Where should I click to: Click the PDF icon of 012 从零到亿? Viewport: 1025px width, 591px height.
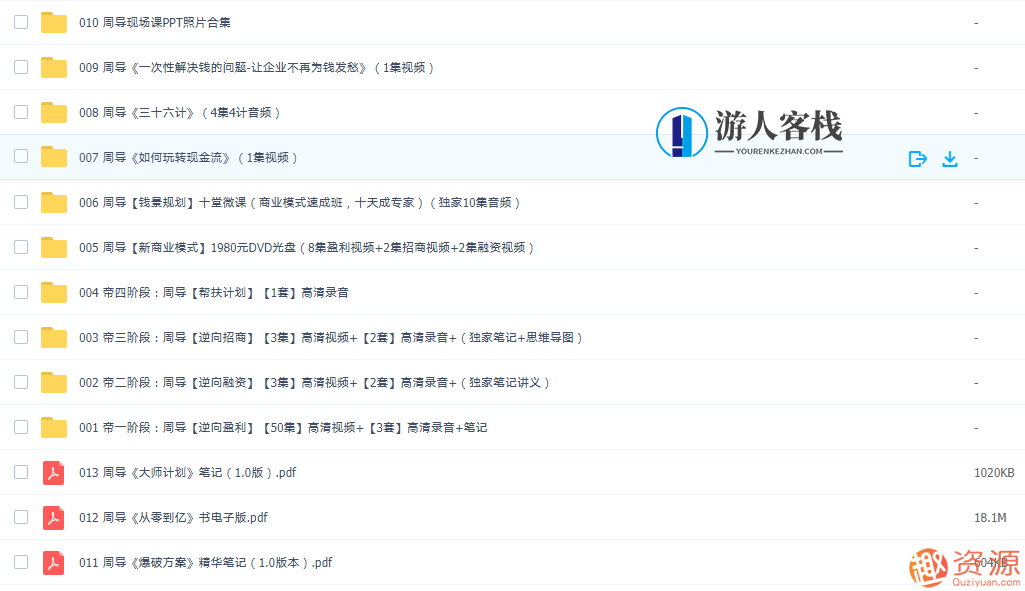pos(52,517)
